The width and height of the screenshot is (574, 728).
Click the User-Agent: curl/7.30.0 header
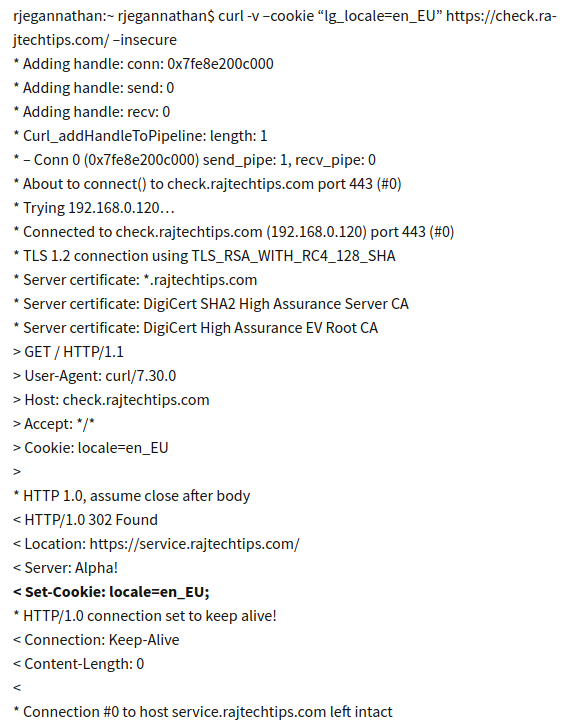click(x=95, y=376)
